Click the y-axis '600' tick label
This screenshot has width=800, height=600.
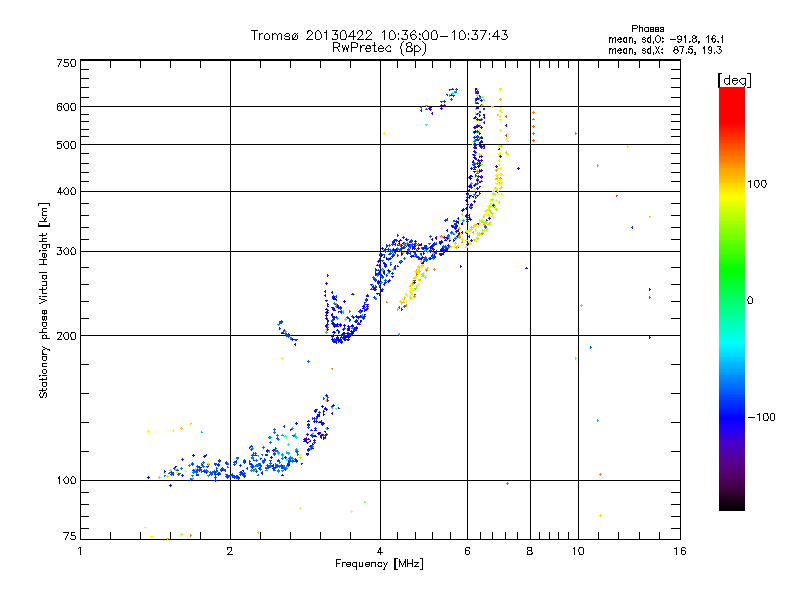[x=66, y=107]
